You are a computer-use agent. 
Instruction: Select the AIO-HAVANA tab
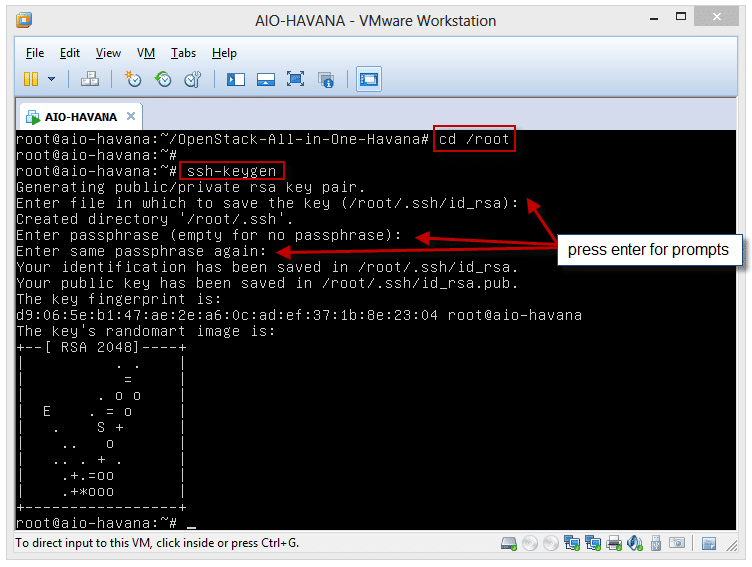[x=80, y=116]
